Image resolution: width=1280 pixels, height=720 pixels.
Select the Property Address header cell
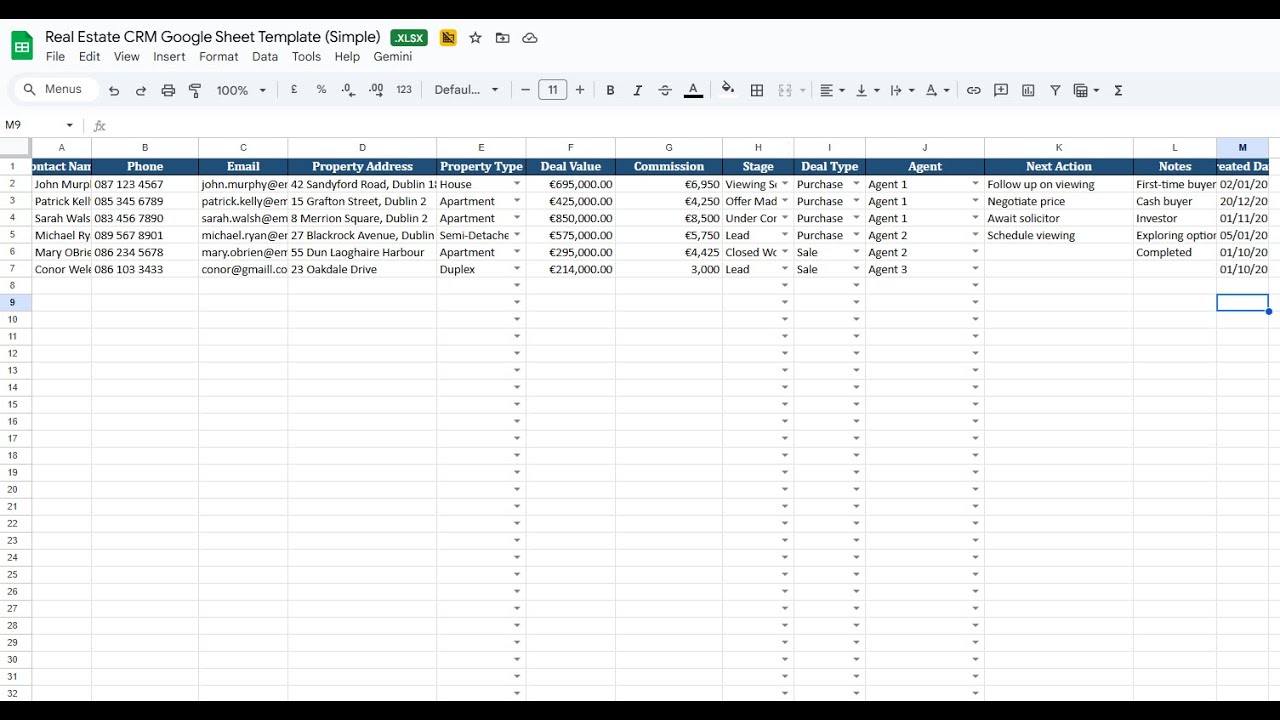click(x=362, y=167)
